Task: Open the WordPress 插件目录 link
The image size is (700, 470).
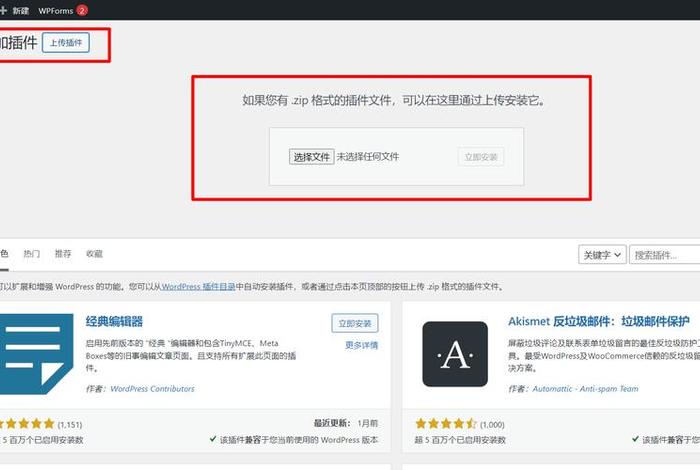Action: (198, 287)
